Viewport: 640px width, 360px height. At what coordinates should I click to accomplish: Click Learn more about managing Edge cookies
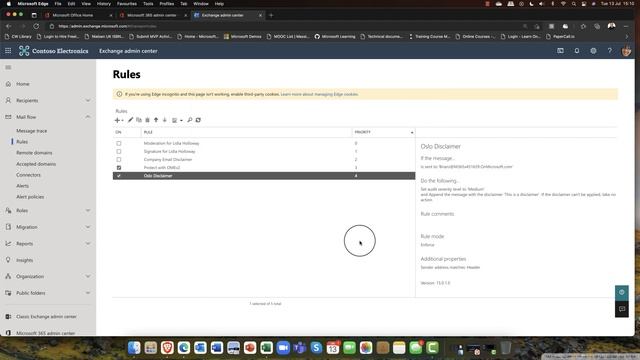coord(319,94)
